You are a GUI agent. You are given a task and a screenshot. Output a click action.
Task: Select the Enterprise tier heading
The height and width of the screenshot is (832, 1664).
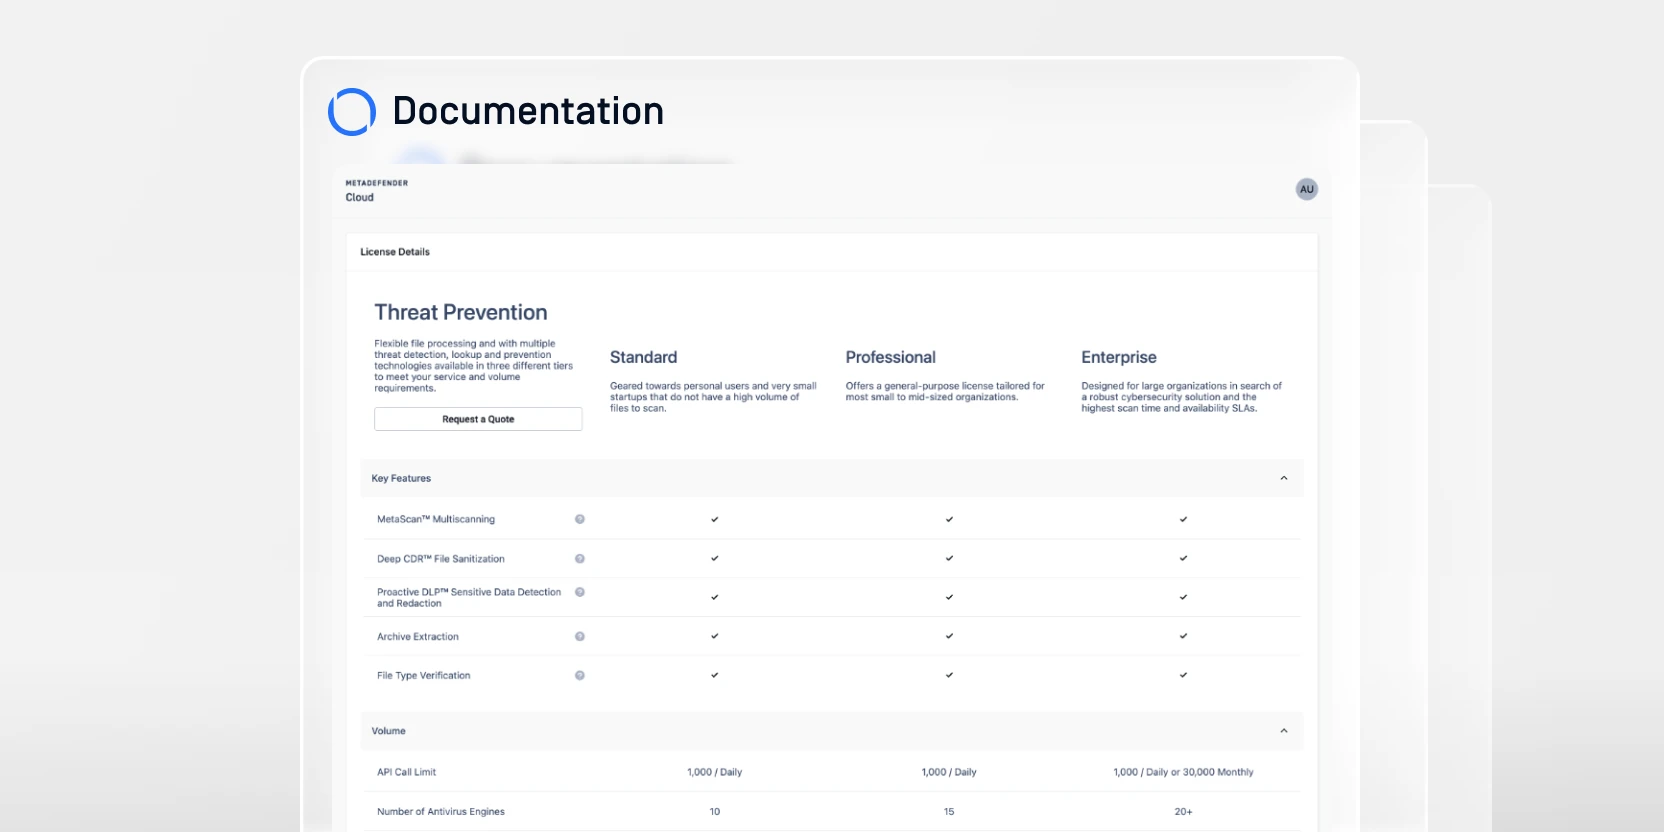coord(1118,357)
